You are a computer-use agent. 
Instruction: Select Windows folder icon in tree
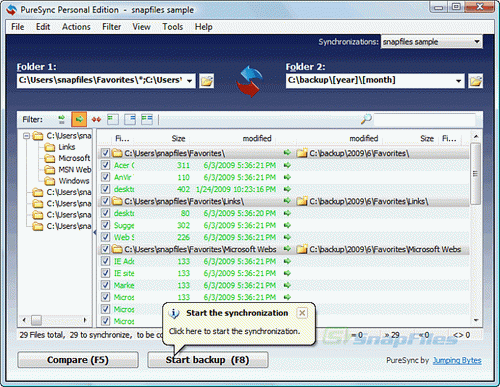tap(50, 181)
